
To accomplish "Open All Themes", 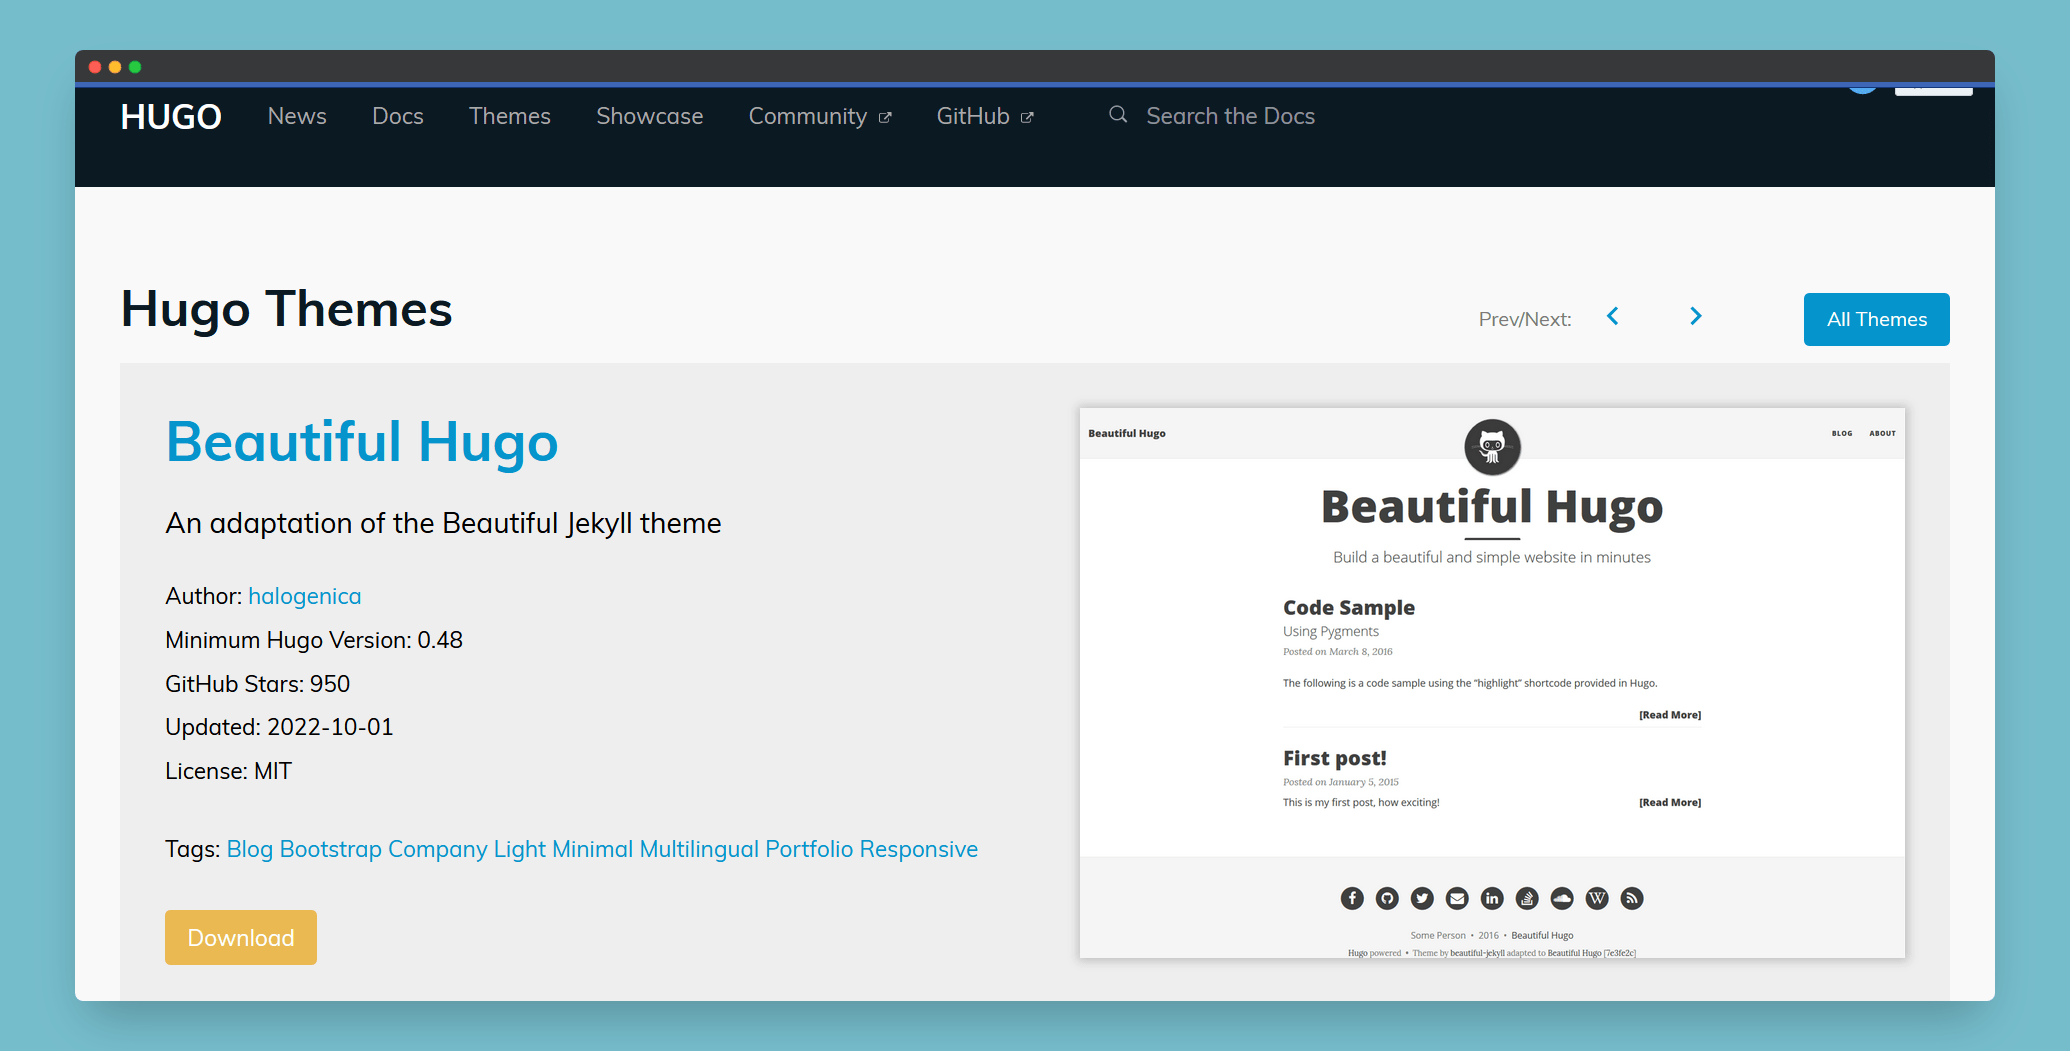I will coord(1876,319).
